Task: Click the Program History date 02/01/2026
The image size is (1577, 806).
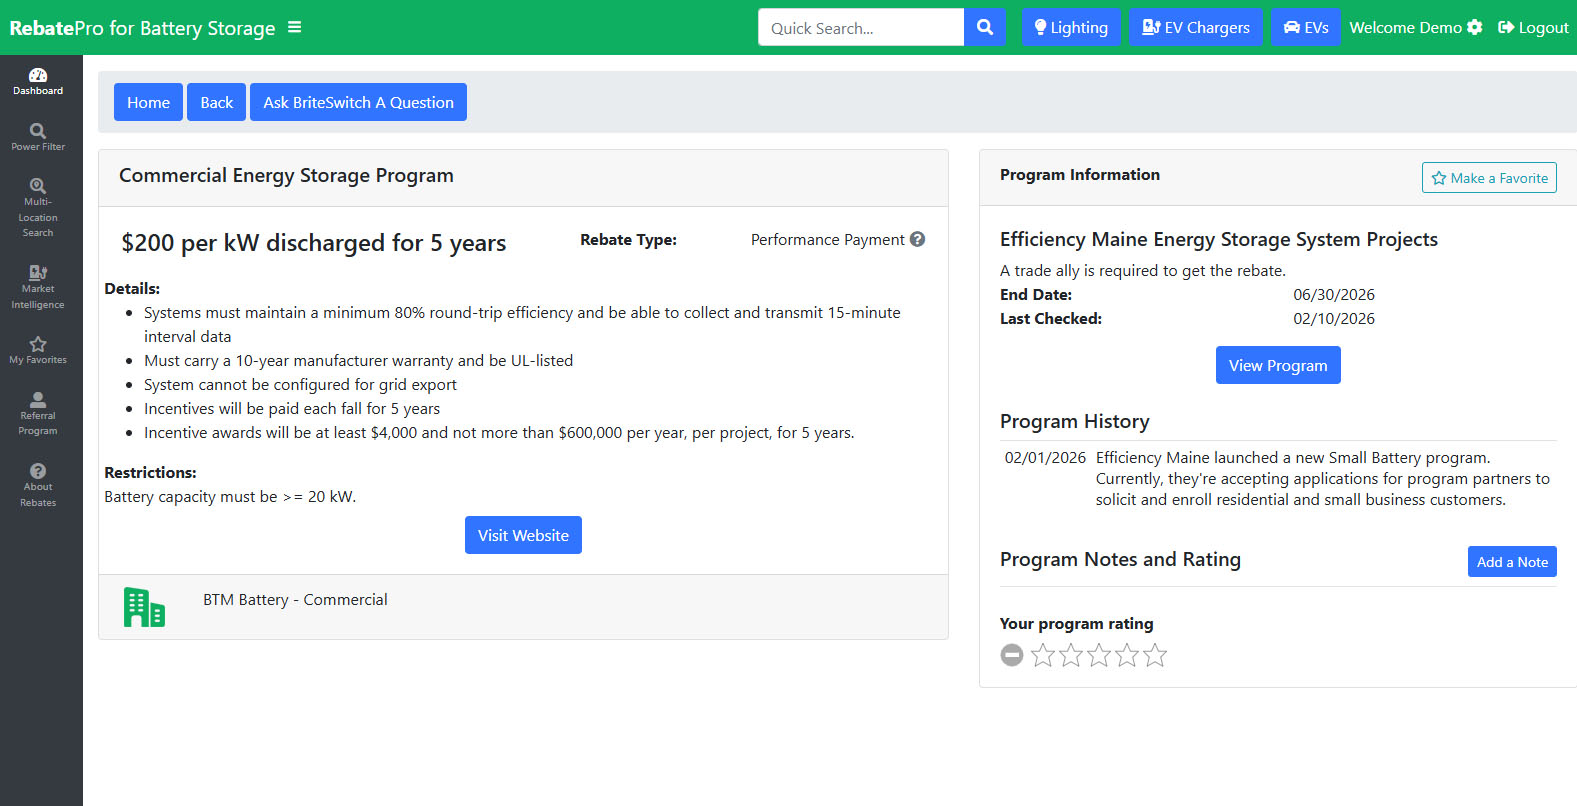Action: (x=1045, y=457)
